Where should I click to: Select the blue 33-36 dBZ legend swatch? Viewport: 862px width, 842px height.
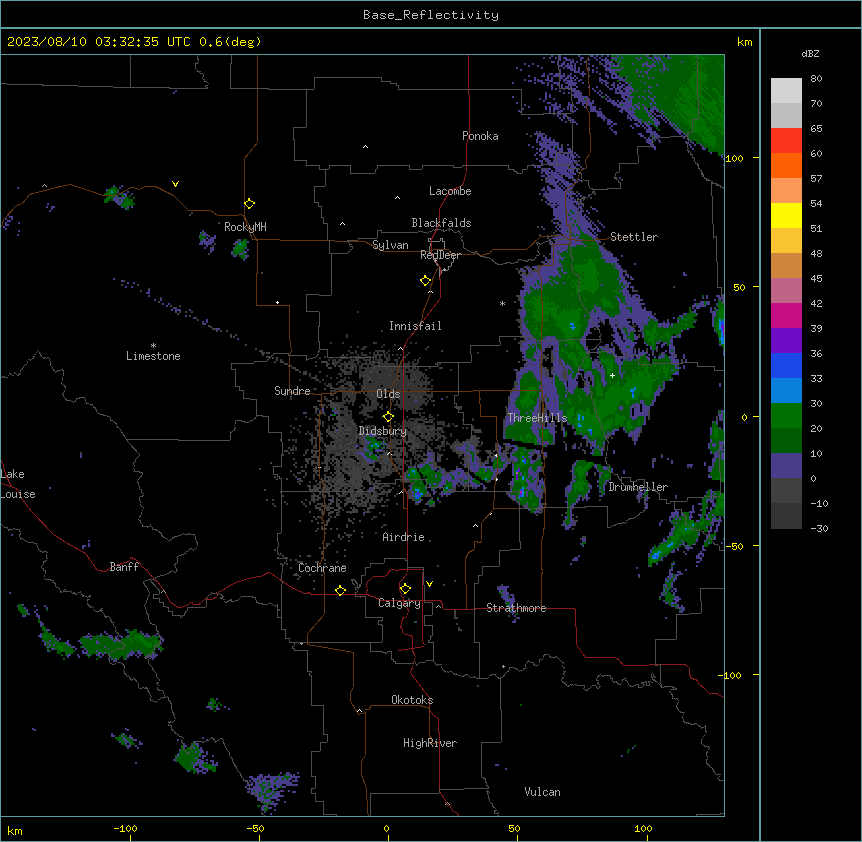click(x=786, y=366)
